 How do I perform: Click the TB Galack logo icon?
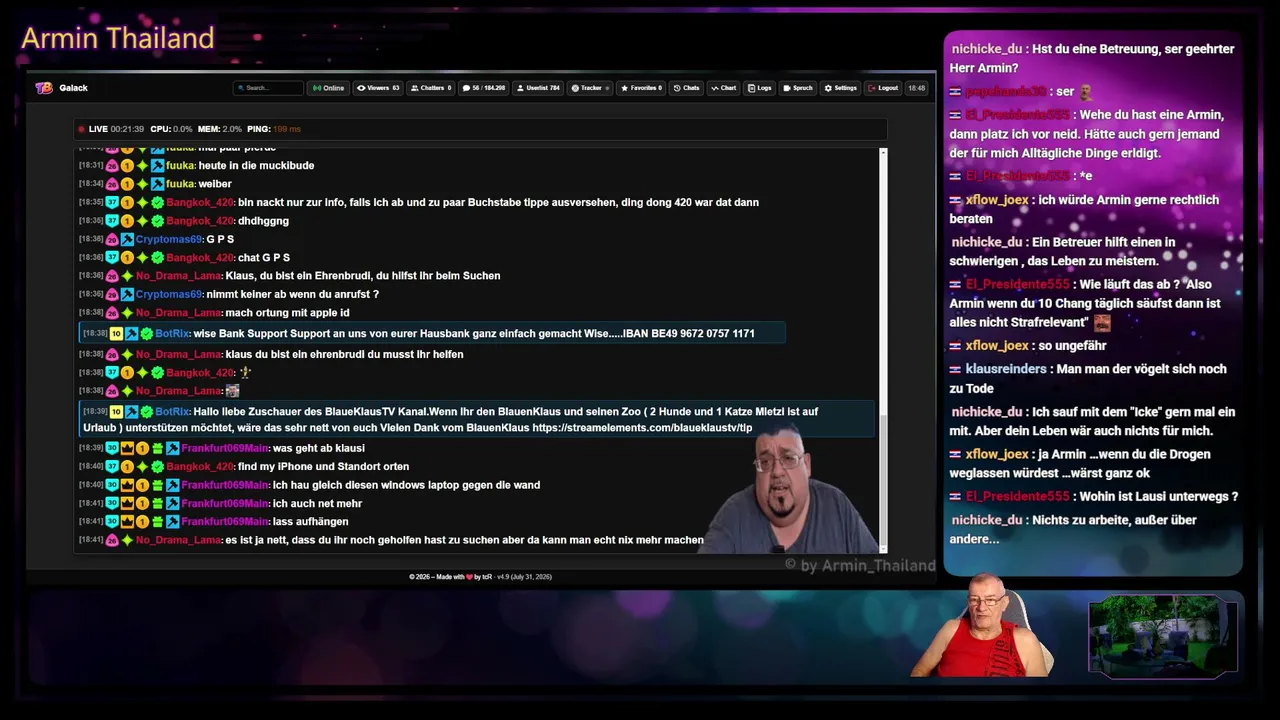pyautogui.click(x=44, y=88)
